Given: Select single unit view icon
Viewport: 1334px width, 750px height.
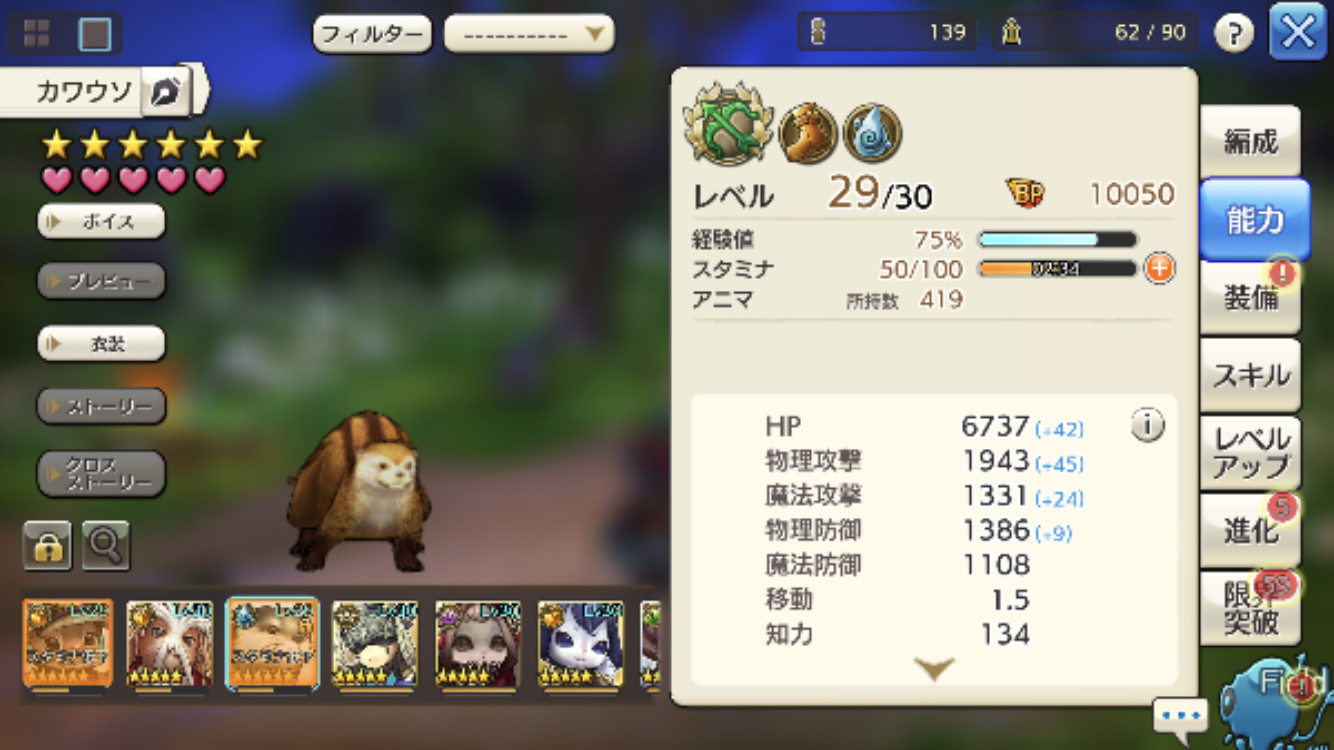Looking at the screenshot, I should (95, 34).
